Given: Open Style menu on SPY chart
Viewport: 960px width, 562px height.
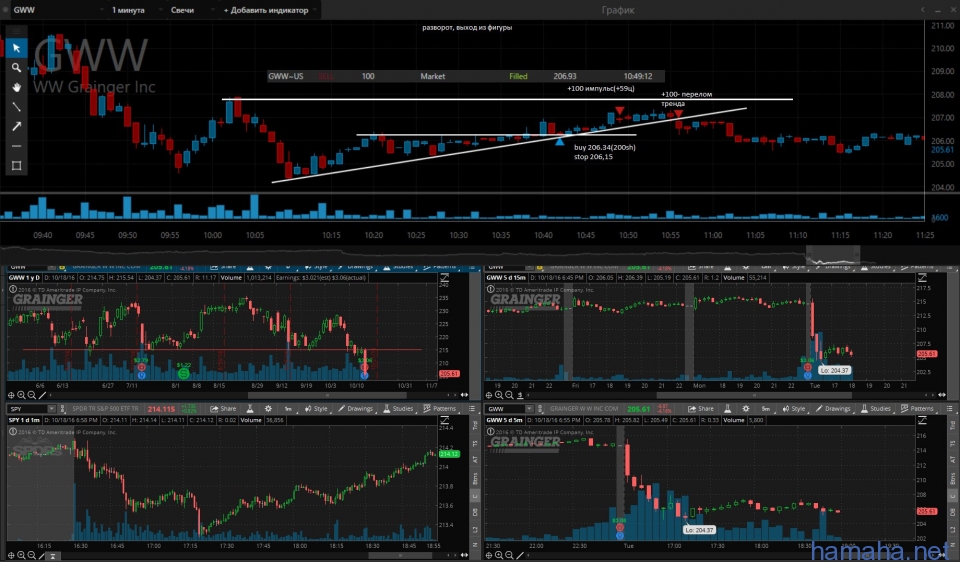Looking at the screenshot, I should click(x=316, y=409).
